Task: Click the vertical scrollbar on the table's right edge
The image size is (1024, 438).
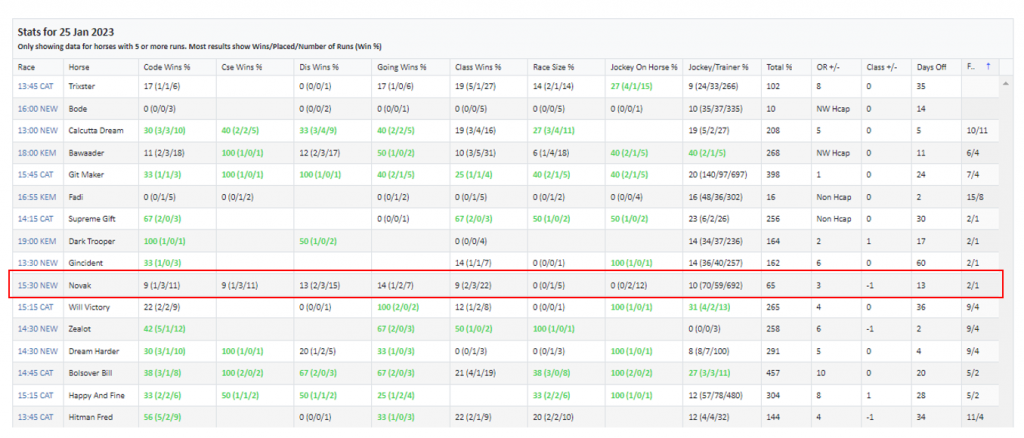Action: pyautogui.click(x=1006, y=250)
